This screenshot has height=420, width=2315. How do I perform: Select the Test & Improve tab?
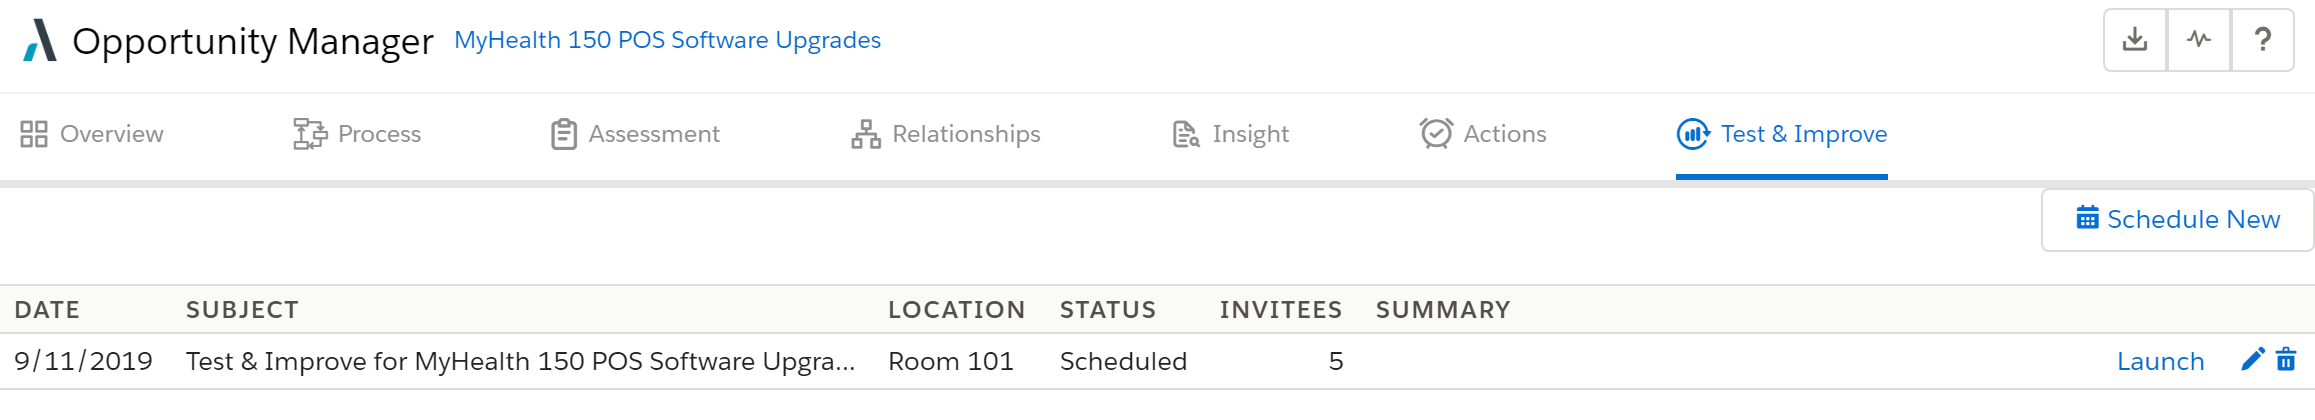click(1782, 134)
